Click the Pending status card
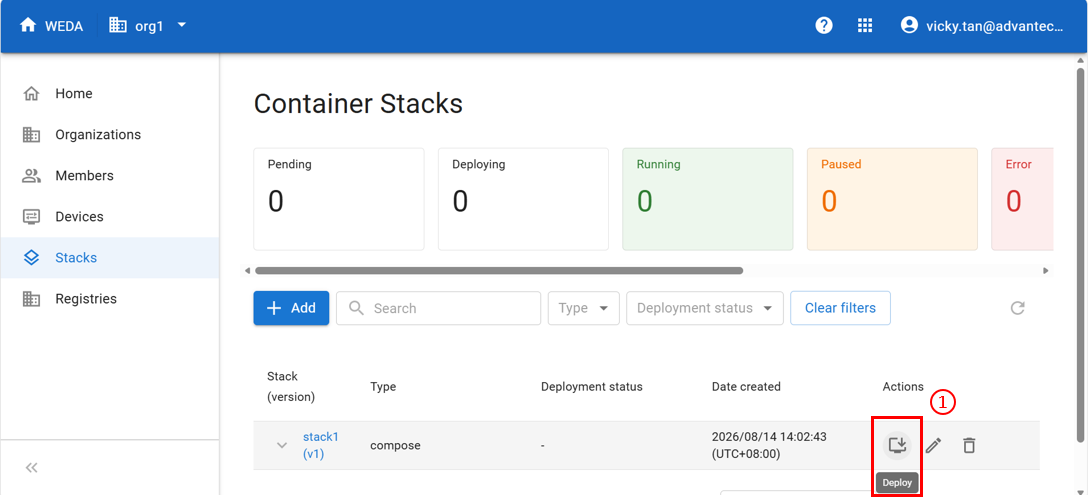 point(339,199)
